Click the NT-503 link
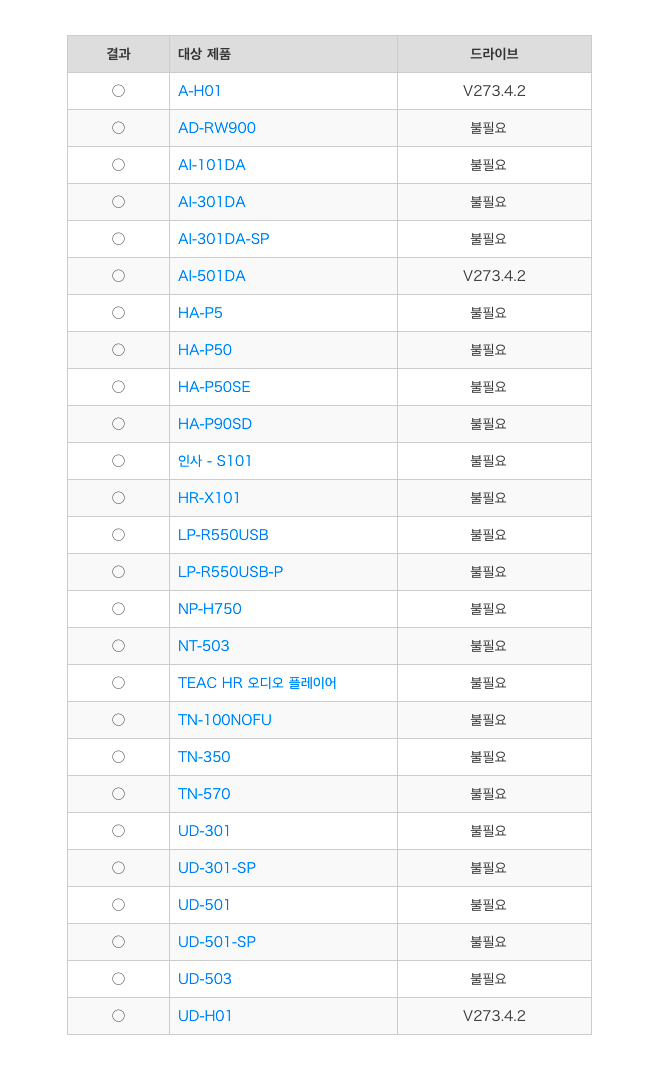The width and height of the screenshot is (650, 1069). (203, 646)
